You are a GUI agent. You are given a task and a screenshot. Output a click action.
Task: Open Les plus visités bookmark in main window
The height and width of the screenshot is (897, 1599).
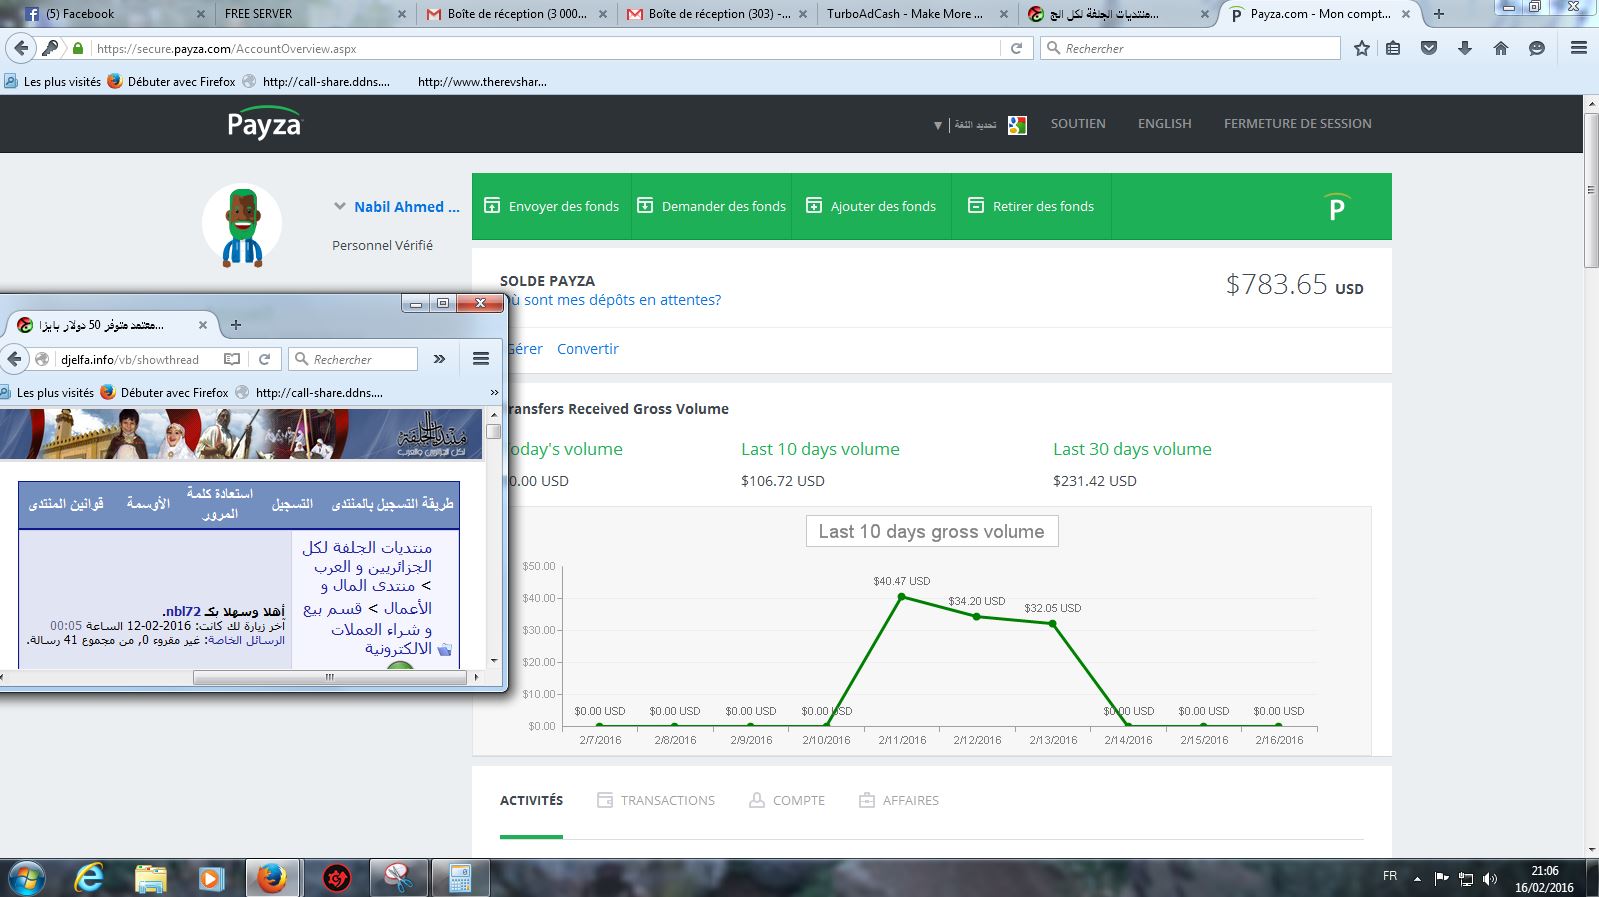coord(52,82)
